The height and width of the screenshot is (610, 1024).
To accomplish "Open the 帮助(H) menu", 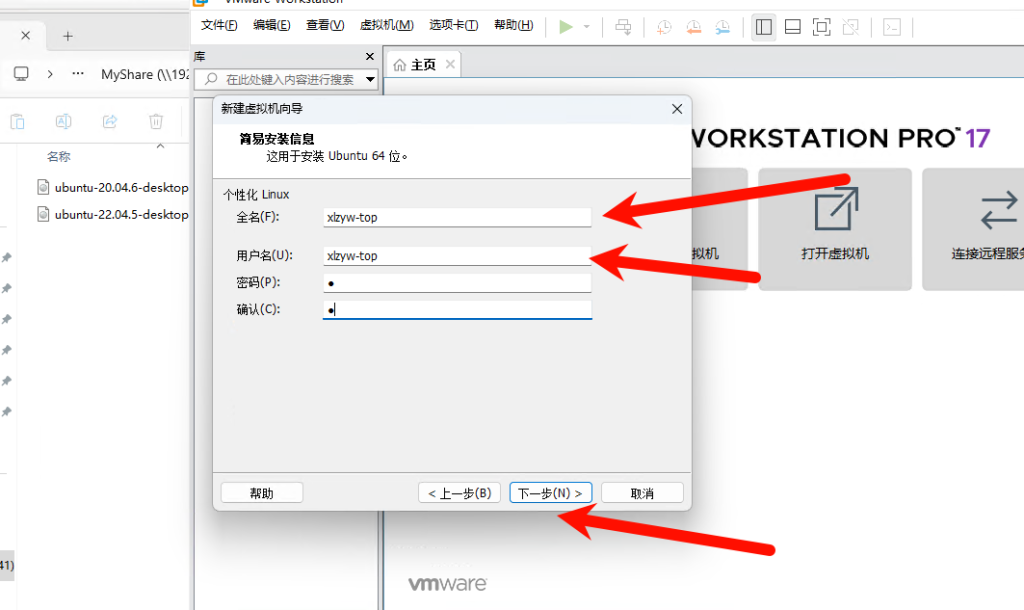I will tap(513, 25).
